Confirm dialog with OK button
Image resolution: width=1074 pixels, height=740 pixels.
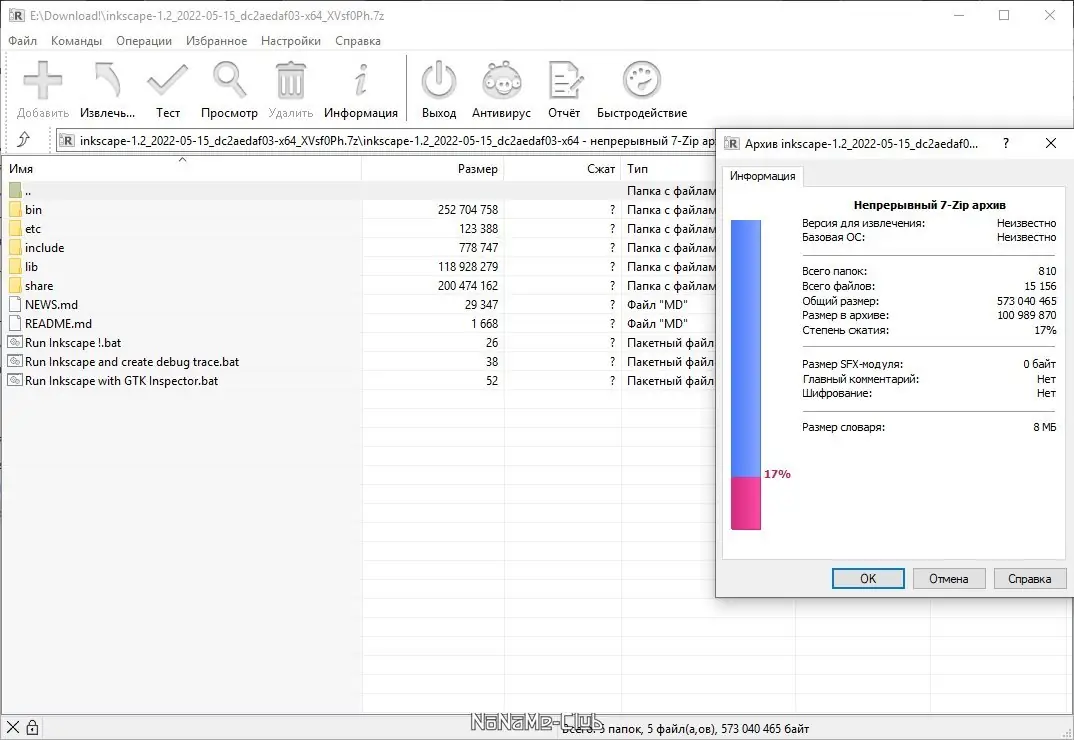(868, 578)
